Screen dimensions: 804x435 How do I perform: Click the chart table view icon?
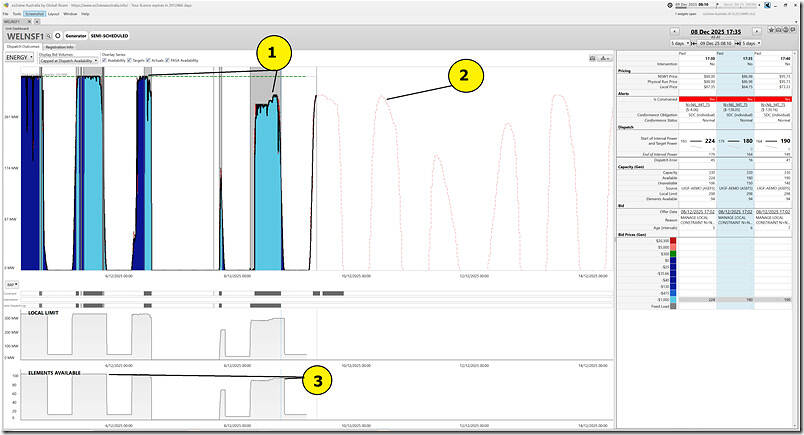(x=593, y=58)
